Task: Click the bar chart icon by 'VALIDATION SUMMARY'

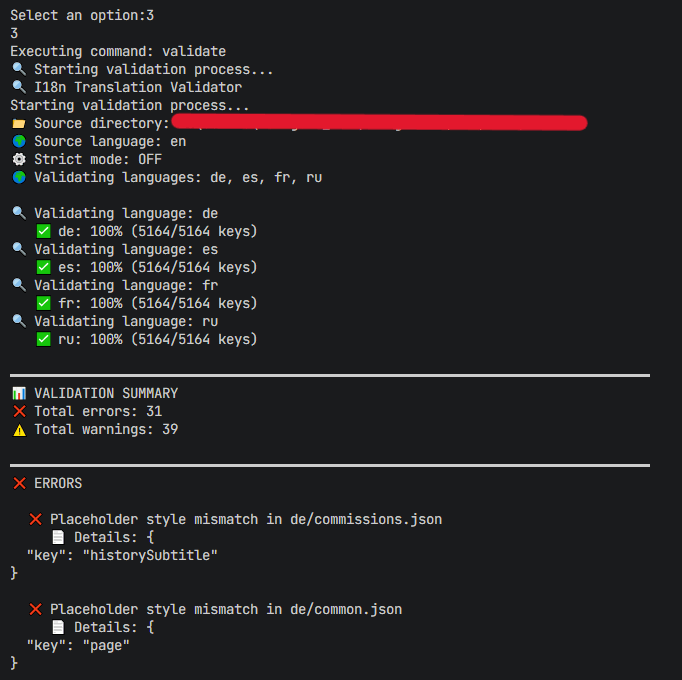Action: pyautogui.click(x=19, y=393)
